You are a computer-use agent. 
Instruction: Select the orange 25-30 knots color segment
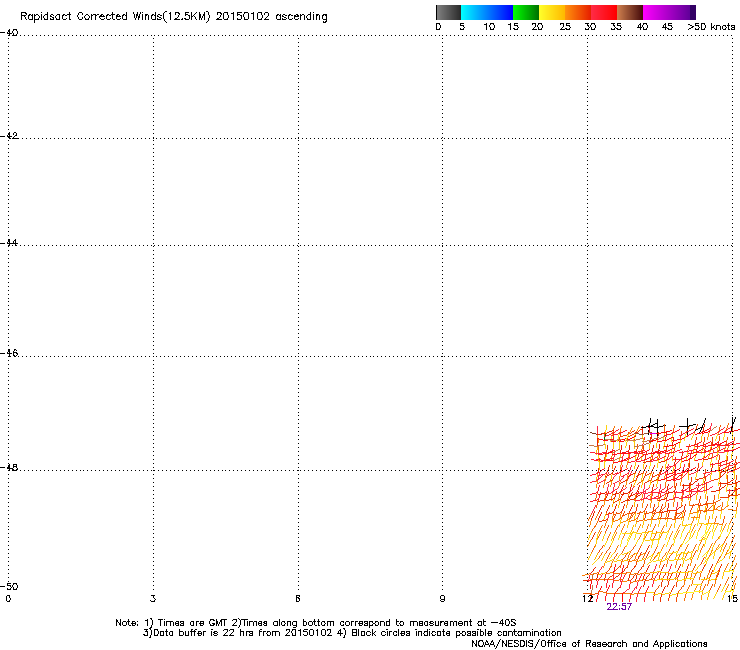tap(578, 12)
